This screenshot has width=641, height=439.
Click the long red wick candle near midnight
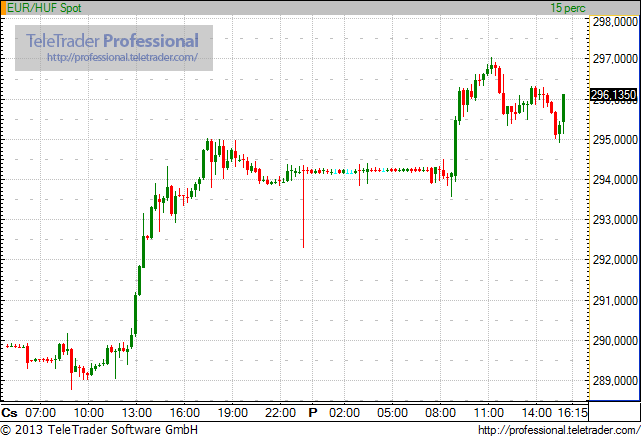click(x=303, y=206)
